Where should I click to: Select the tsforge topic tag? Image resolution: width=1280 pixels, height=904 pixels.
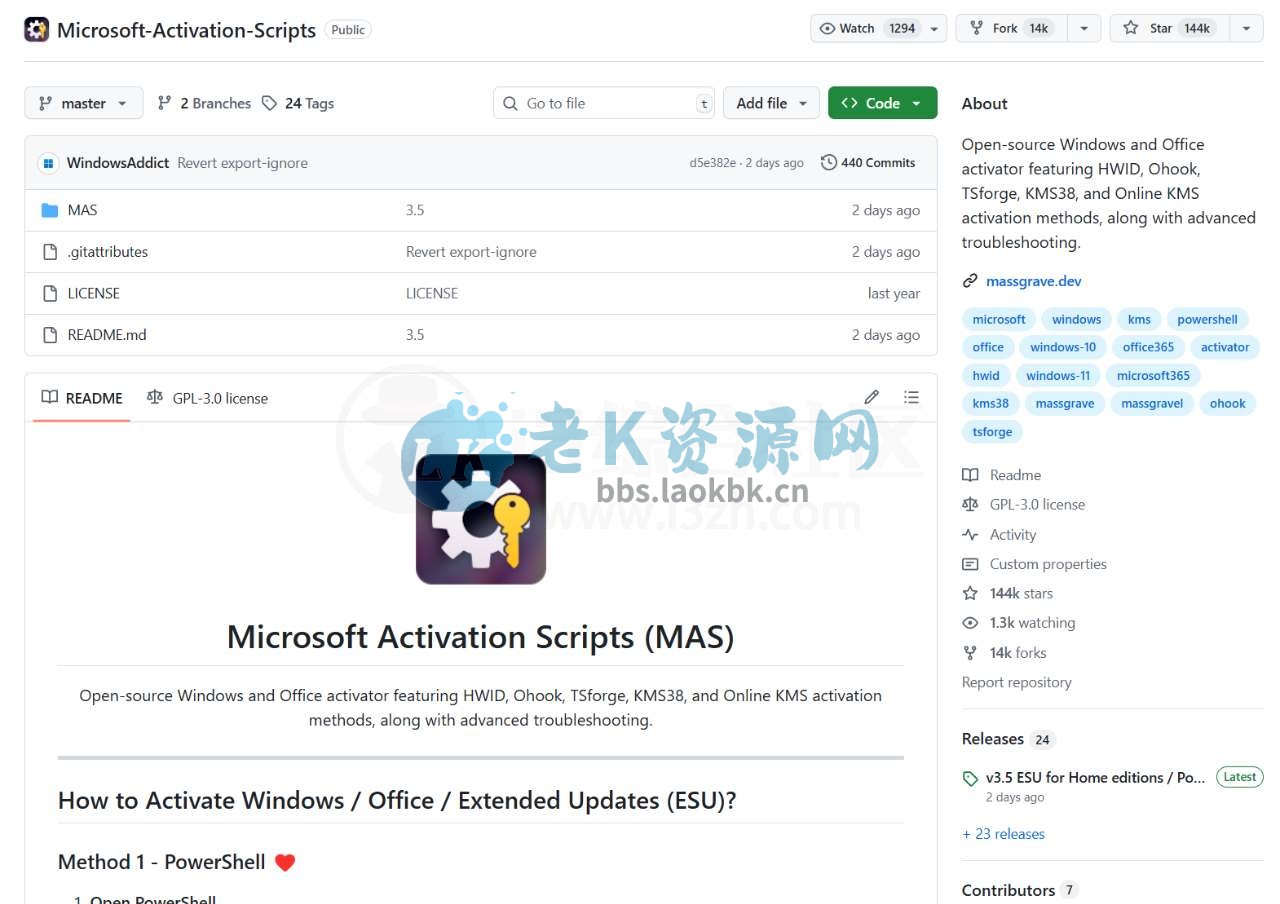(992, 432)
